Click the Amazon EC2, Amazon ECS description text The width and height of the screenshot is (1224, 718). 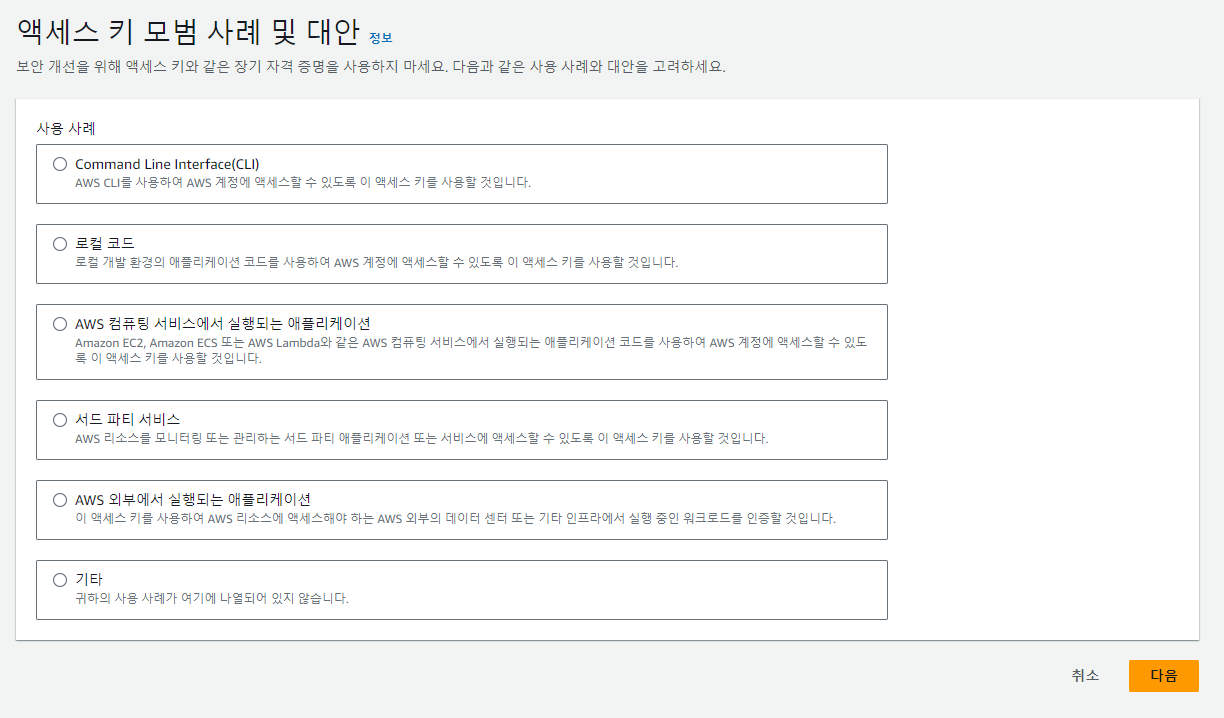(x=471, y=350)
